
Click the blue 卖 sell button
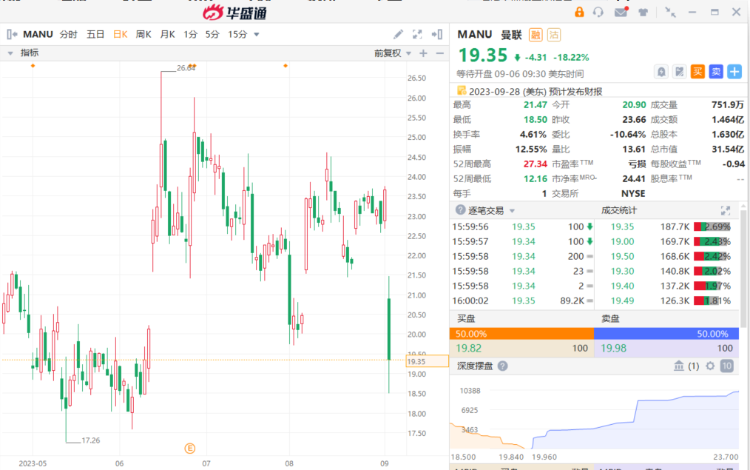[x=716, y=72]
